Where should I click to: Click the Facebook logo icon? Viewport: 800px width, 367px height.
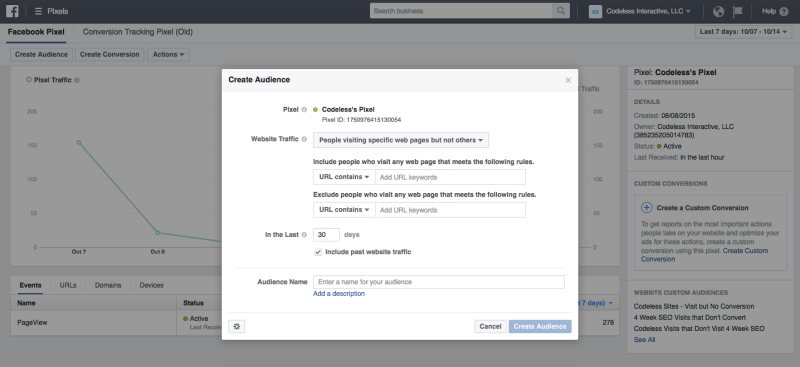click(12, 11)
